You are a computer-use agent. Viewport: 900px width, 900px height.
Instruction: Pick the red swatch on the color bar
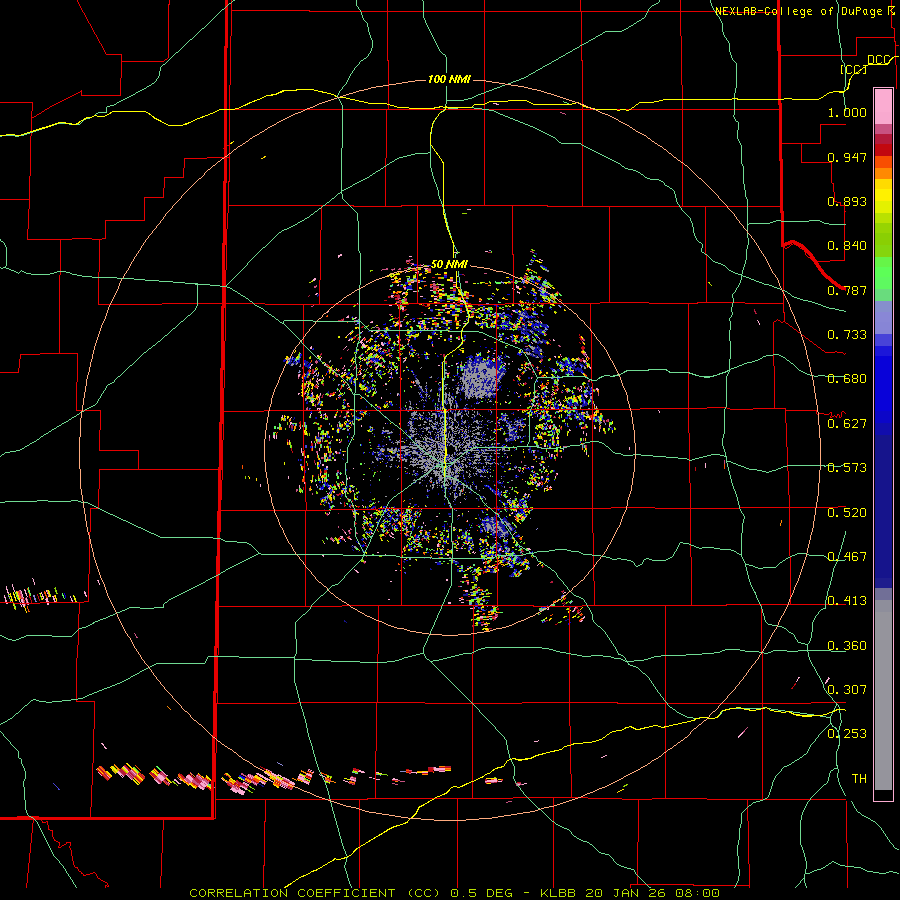[x=883, y=150]
